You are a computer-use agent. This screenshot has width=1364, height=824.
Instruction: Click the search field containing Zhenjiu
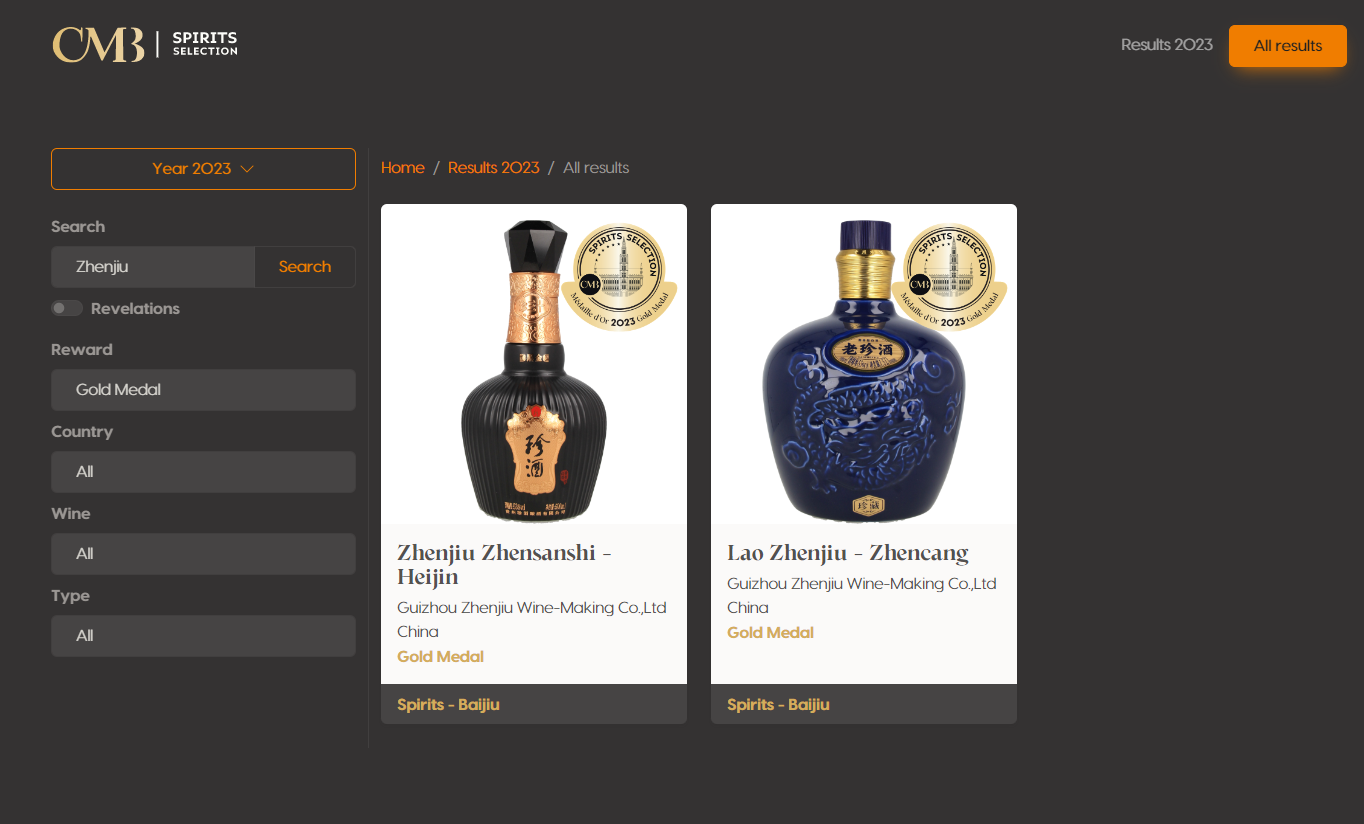click(153, 267)
